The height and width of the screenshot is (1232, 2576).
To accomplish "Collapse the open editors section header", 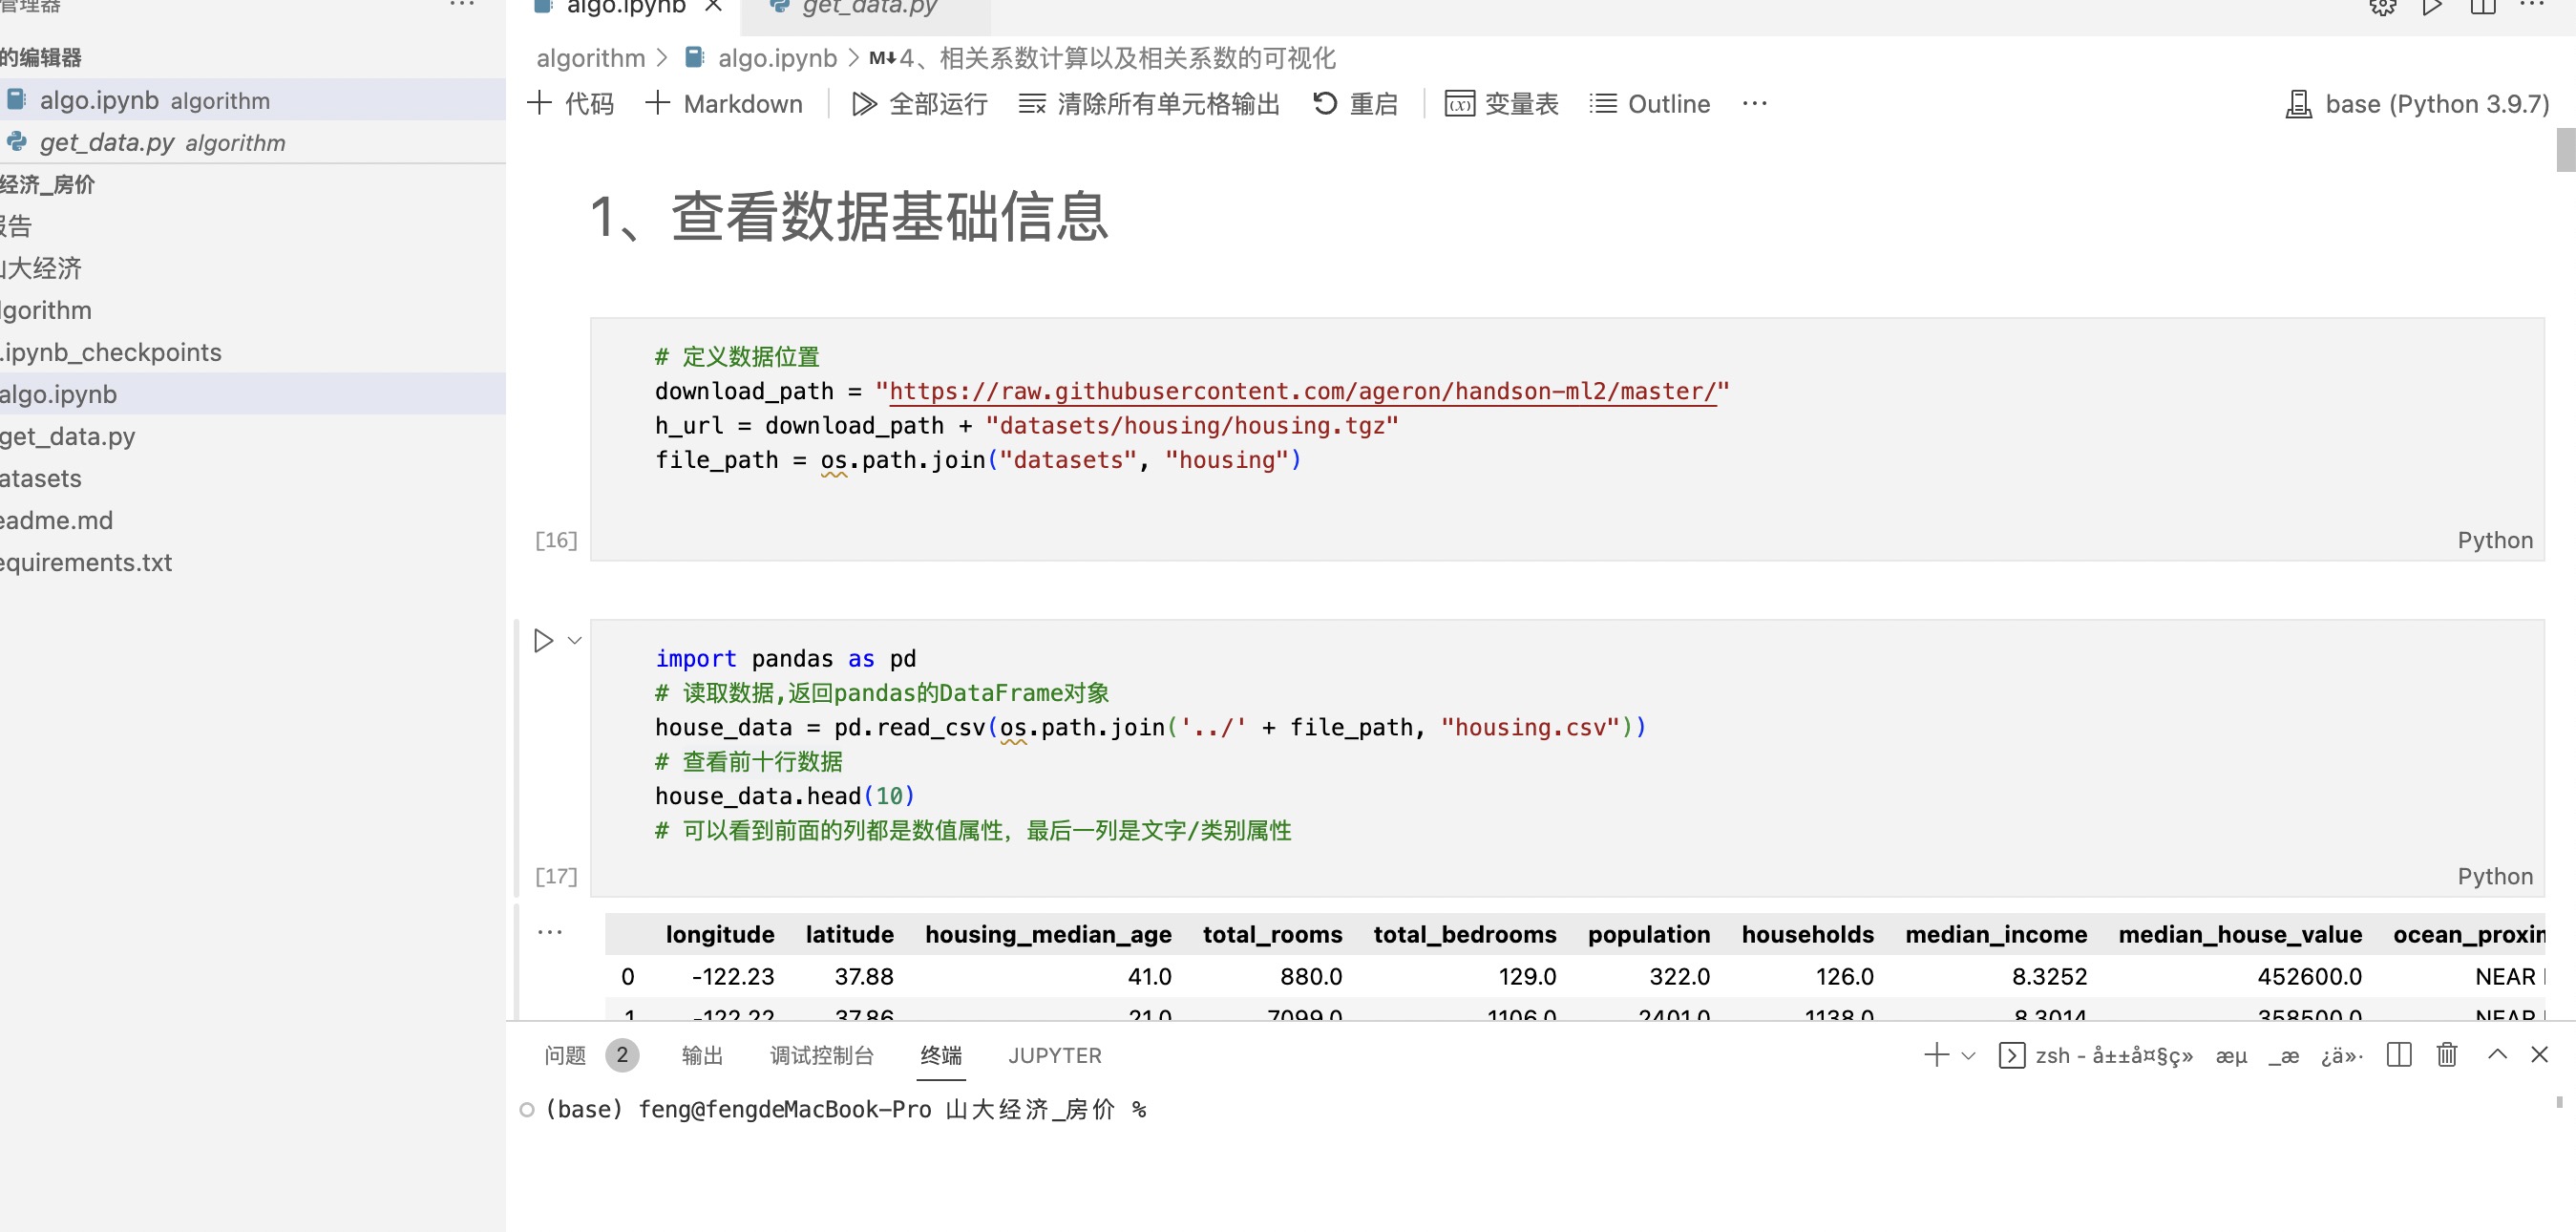I will [x=252, y=57].
